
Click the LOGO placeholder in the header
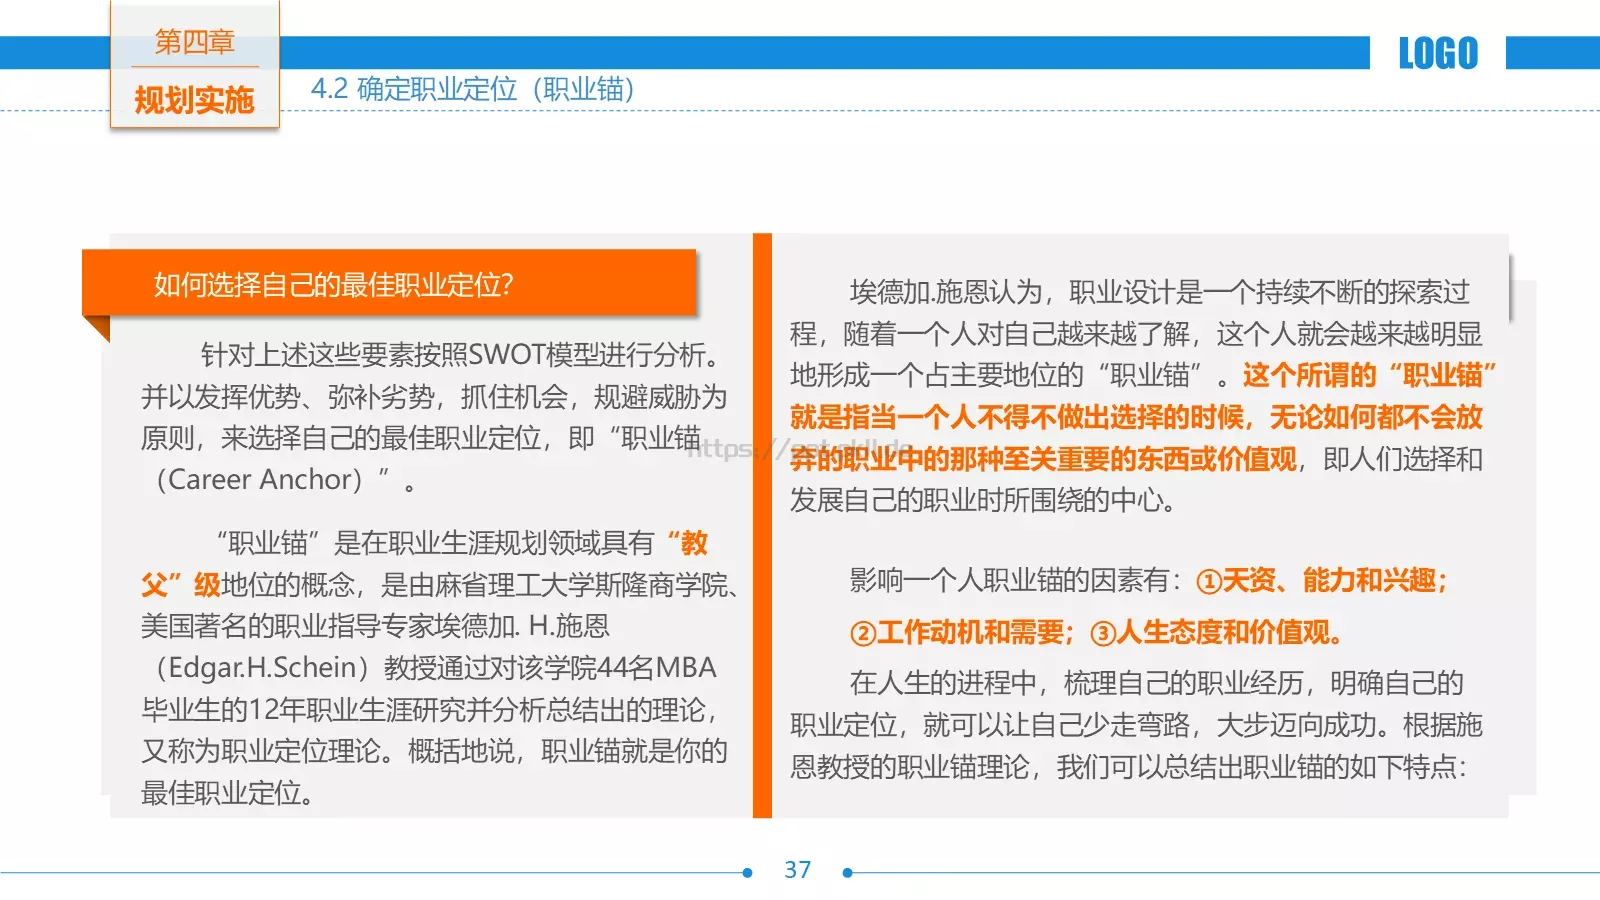(1437, 53)
